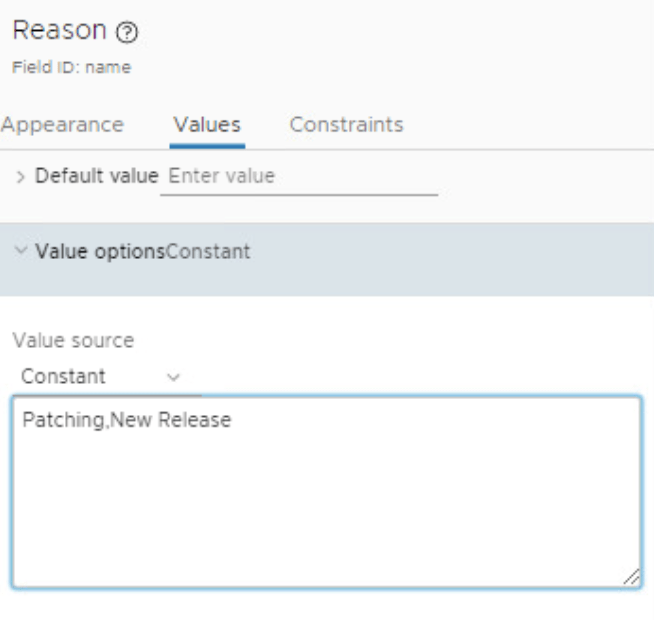Expand the Default value chevron

[x=21, y=177]
